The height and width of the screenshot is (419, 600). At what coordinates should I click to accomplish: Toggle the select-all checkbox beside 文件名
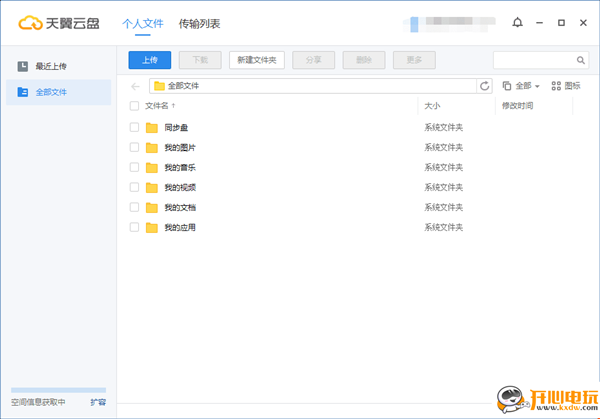coord(134,106)
